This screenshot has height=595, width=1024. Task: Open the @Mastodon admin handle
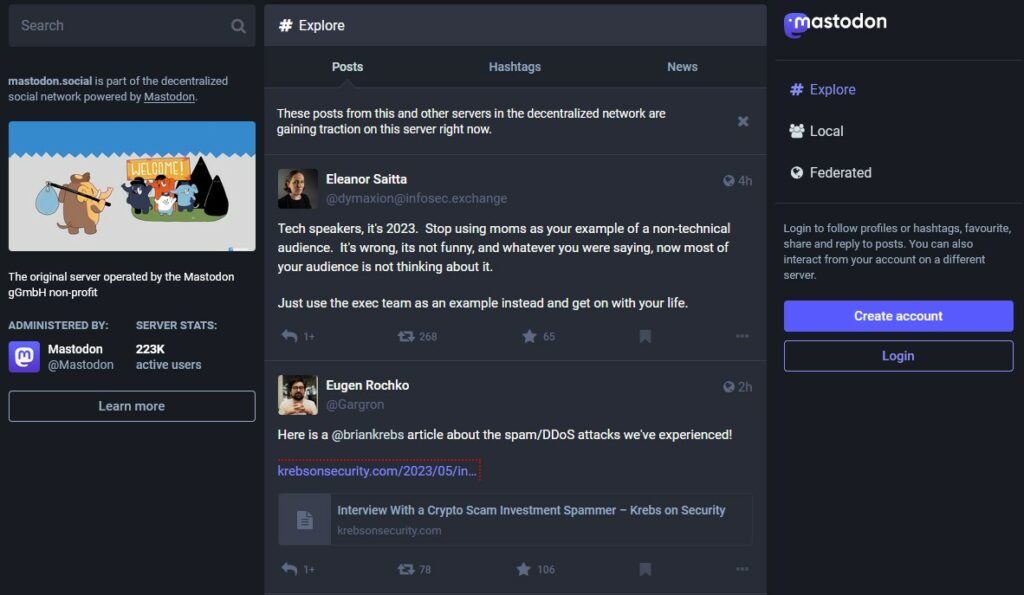tap(80, 365)
